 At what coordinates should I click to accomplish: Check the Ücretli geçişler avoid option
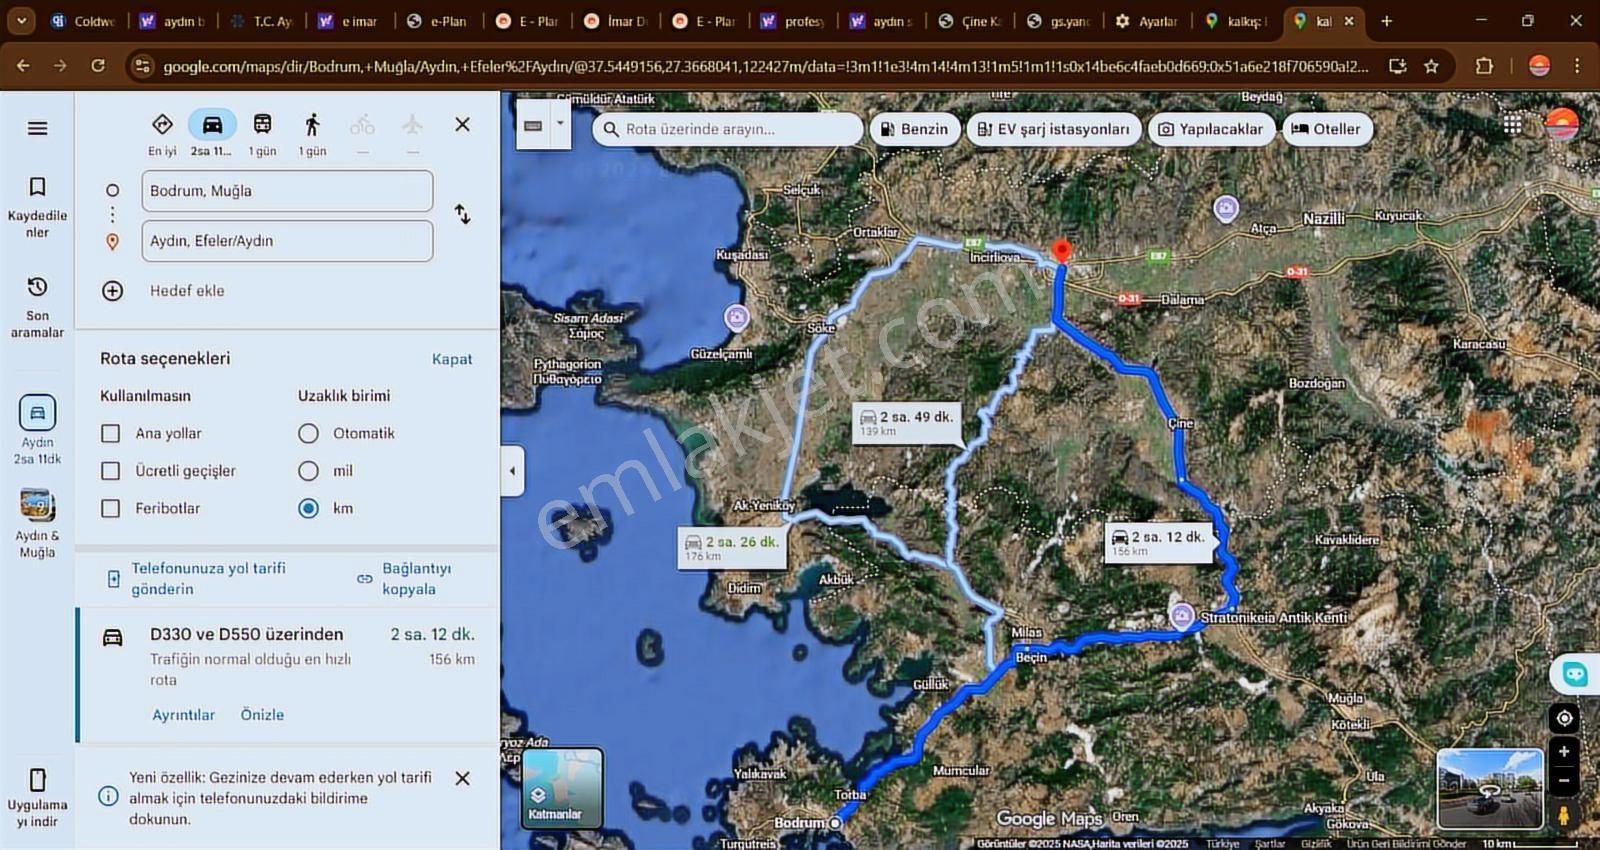click(111, 471)
